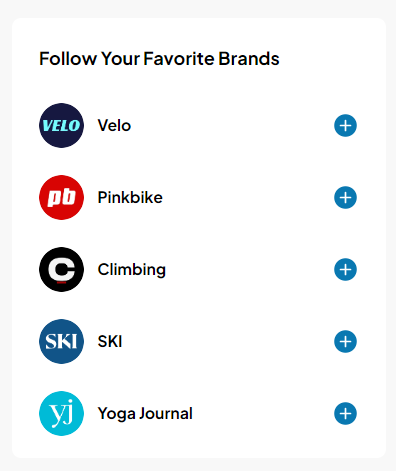Screen dimensions: 396x471
Task: Follow SKI via the plus button
Action: (x=345, y=342)
